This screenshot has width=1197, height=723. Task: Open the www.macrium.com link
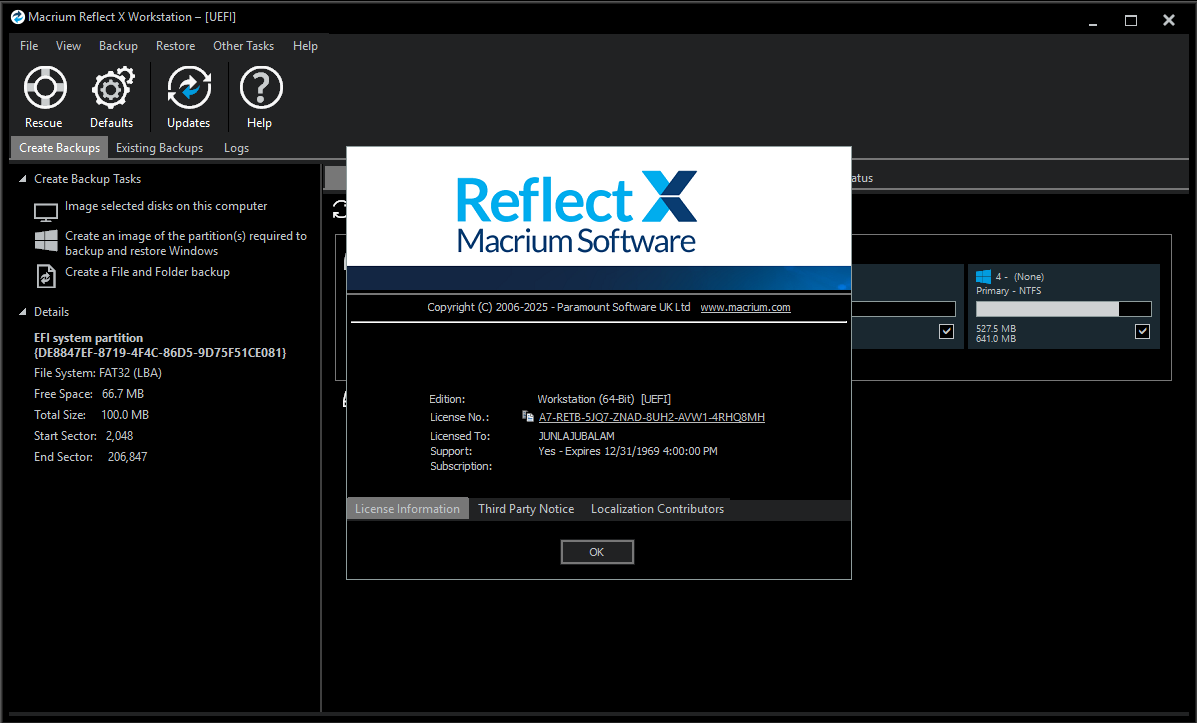coord(745,307)
